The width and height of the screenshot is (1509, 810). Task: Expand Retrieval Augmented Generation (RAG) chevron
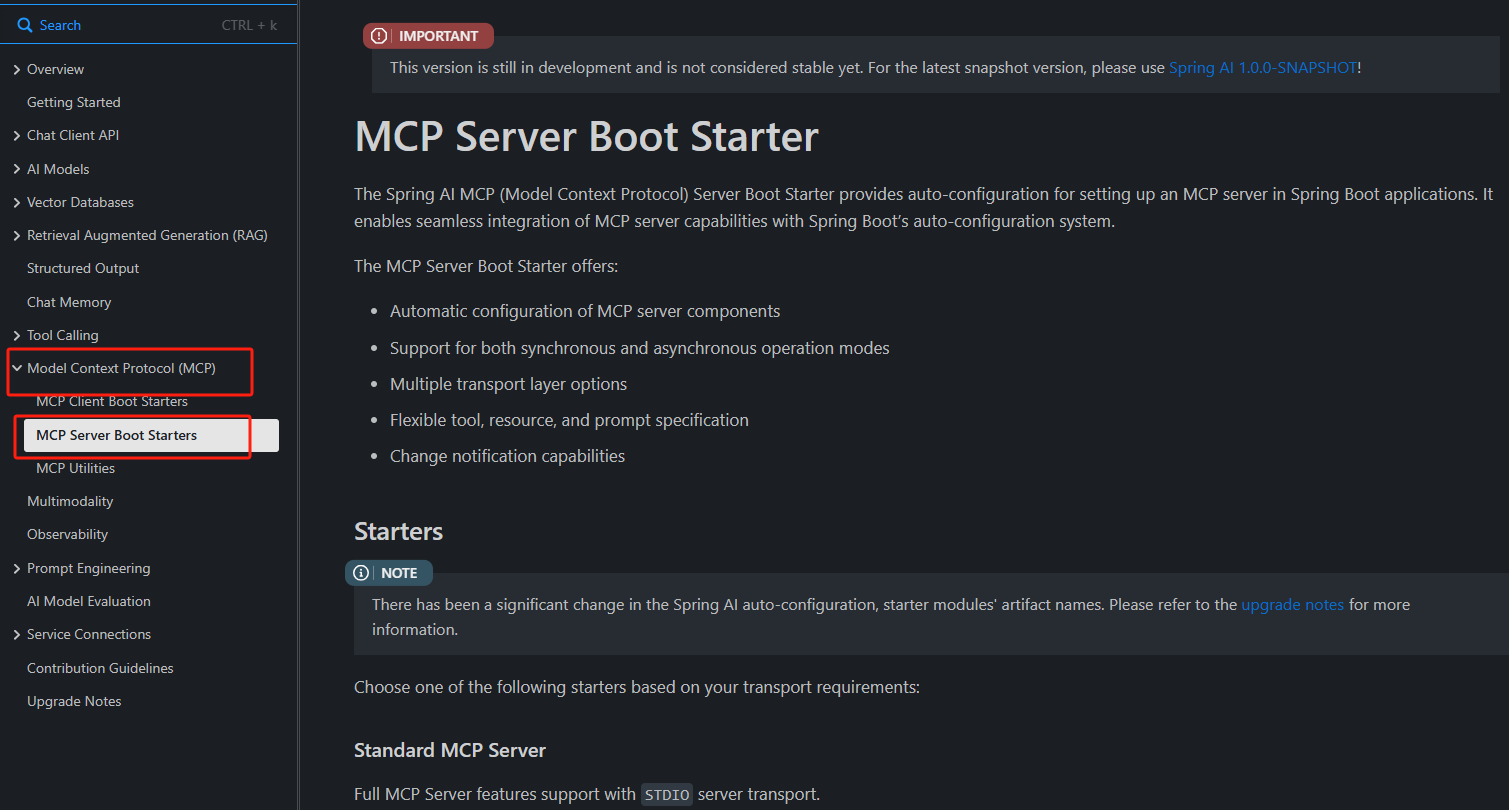click(17, 236)
